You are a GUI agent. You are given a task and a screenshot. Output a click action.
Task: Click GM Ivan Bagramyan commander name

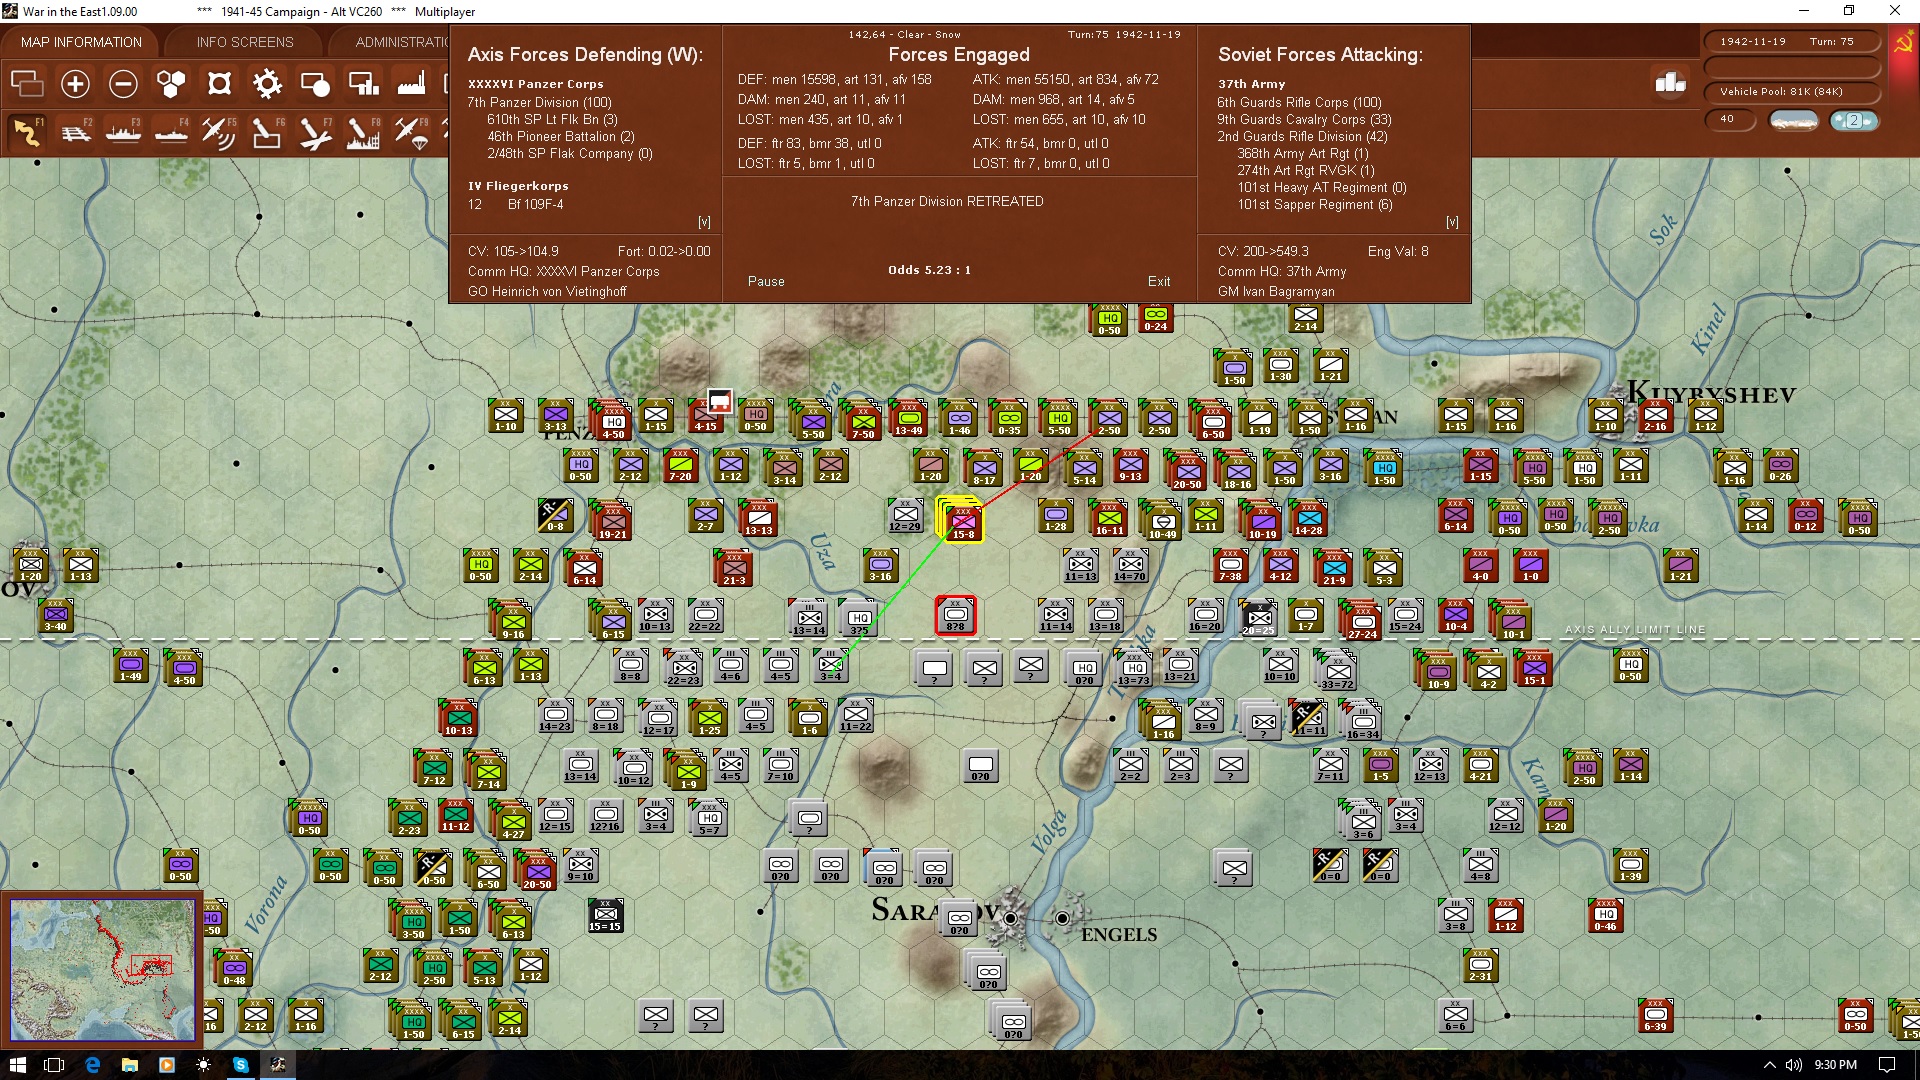pyautogui.click(x=1276, y=292)
